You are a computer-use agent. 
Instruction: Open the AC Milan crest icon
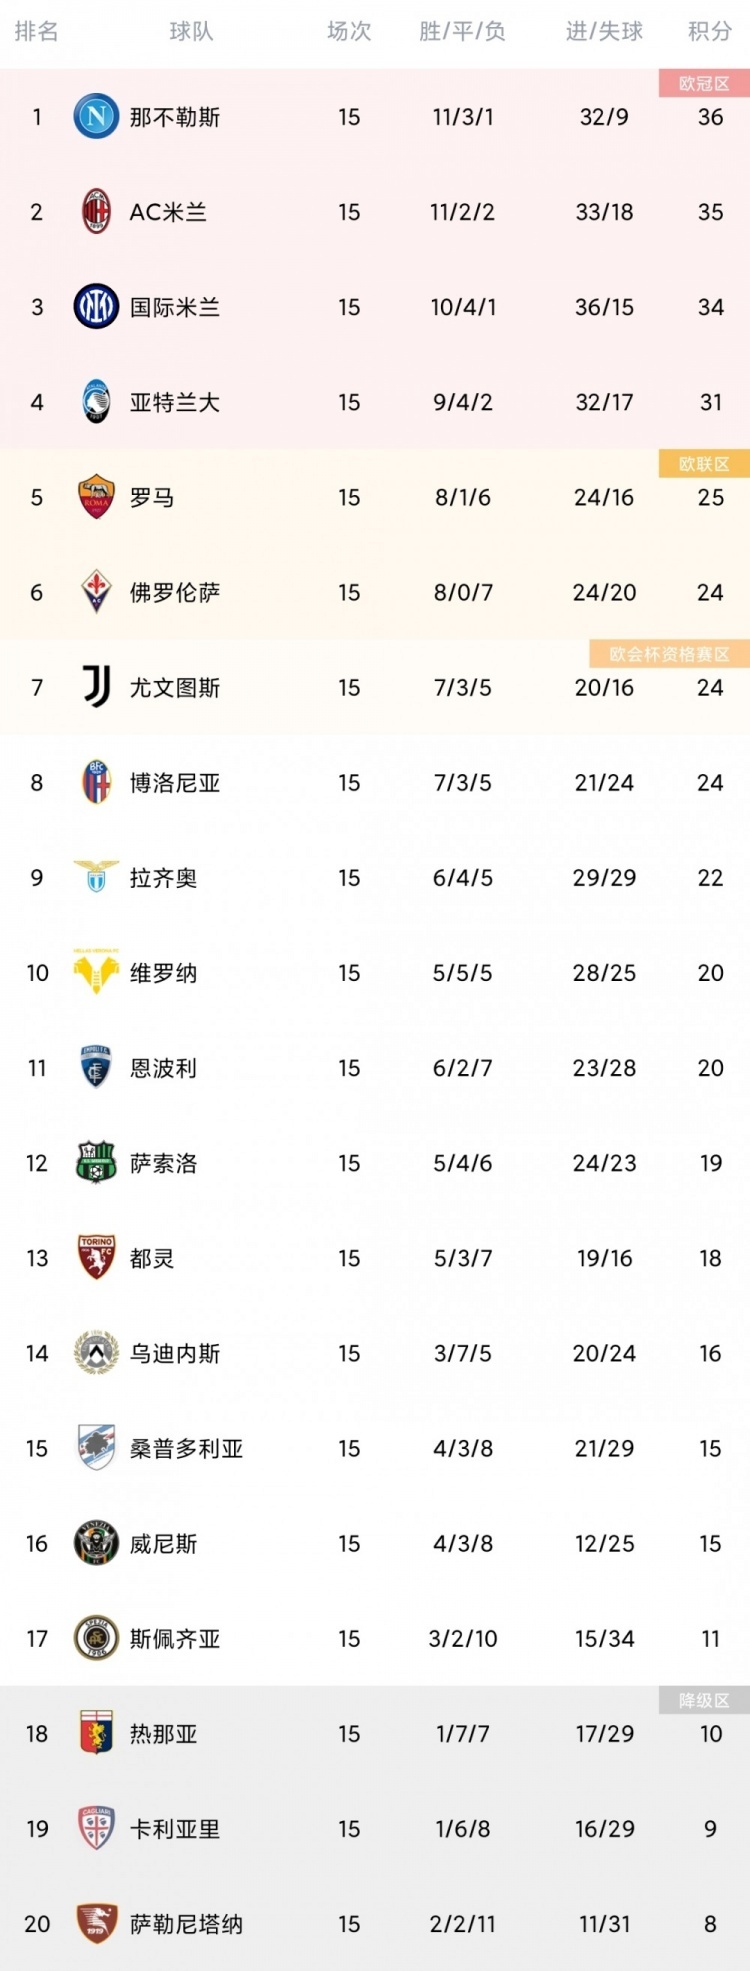click(x=96, y=212)
